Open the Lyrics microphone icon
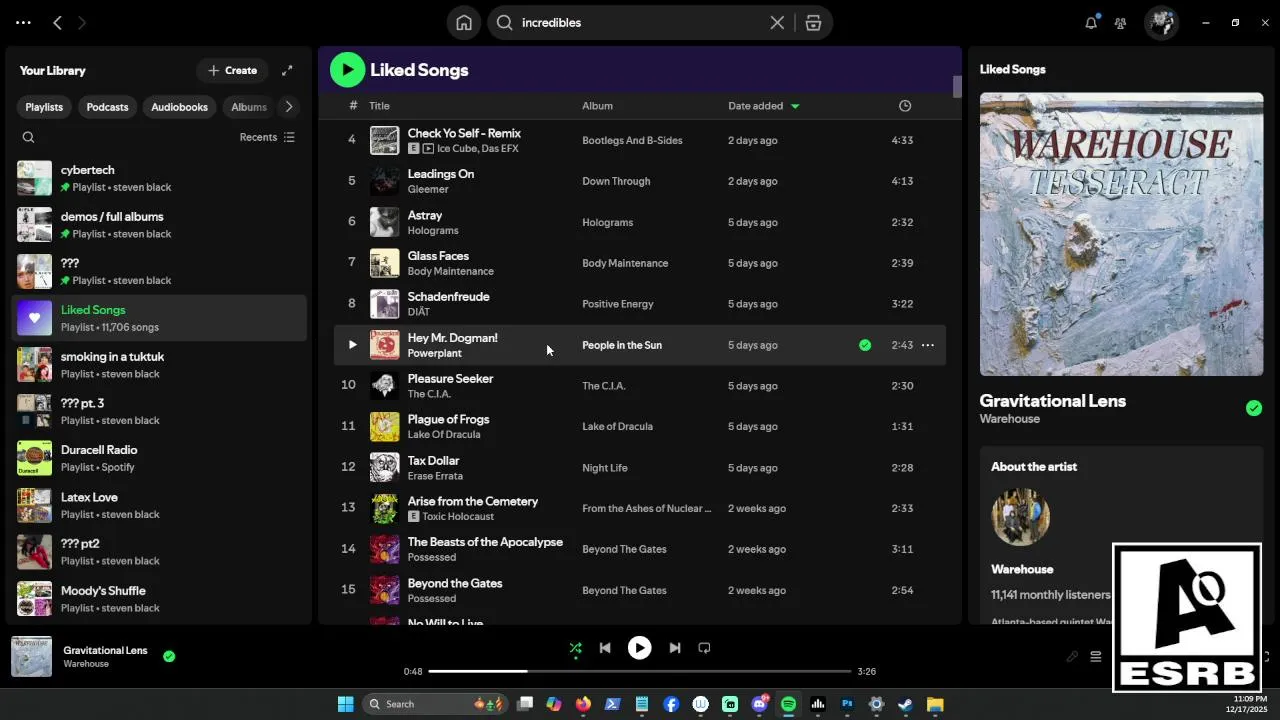The image size is (1280, 720). click(1072, 657)
